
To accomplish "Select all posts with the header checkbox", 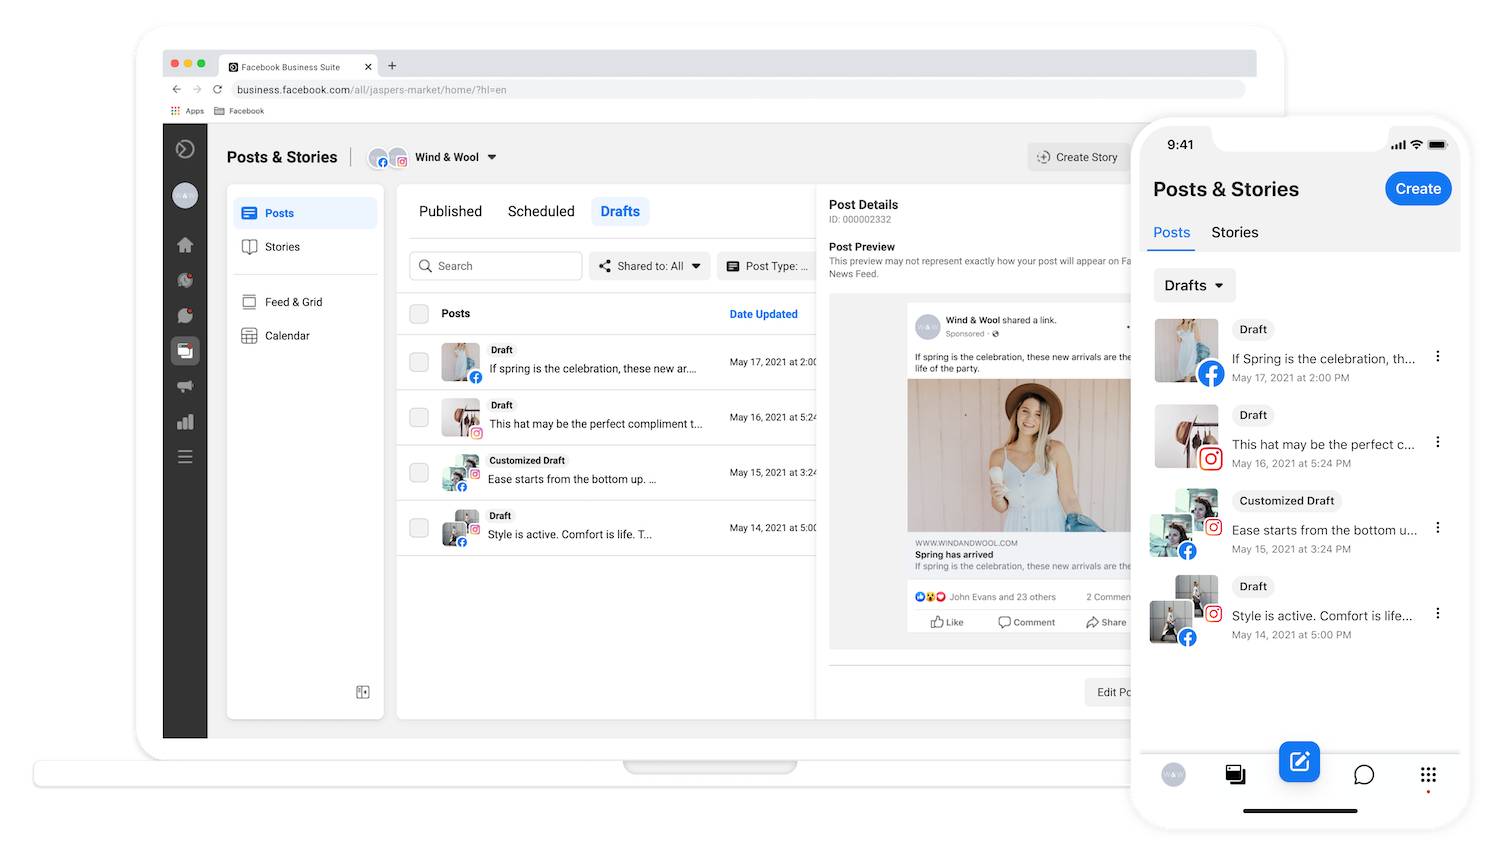I will 419,314.
